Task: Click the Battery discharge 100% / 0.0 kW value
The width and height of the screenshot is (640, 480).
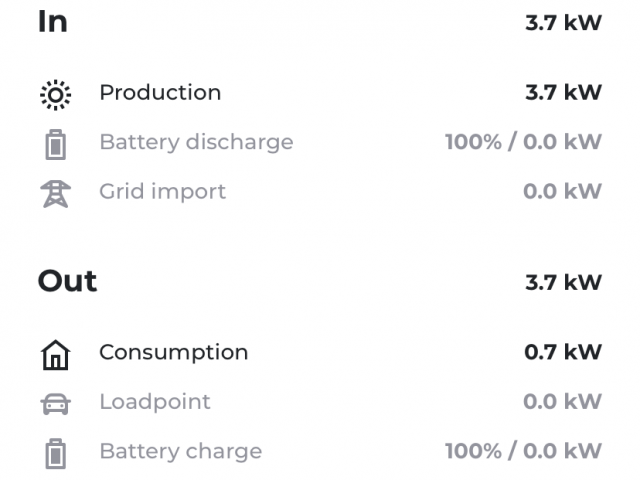Action: pyautogui.click(x=523, y=142)
